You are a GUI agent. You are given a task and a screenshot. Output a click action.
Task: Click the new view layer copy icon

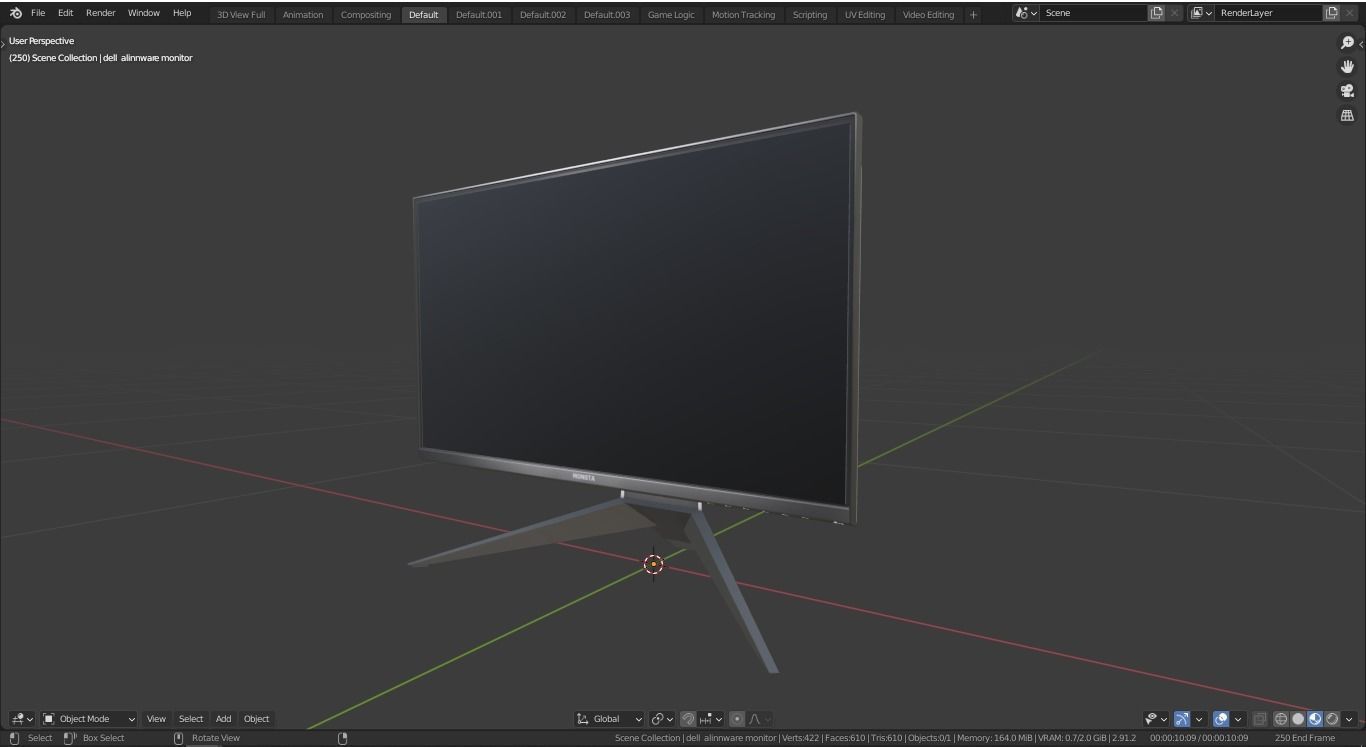pyautogui.click(x=1332, y=13)
